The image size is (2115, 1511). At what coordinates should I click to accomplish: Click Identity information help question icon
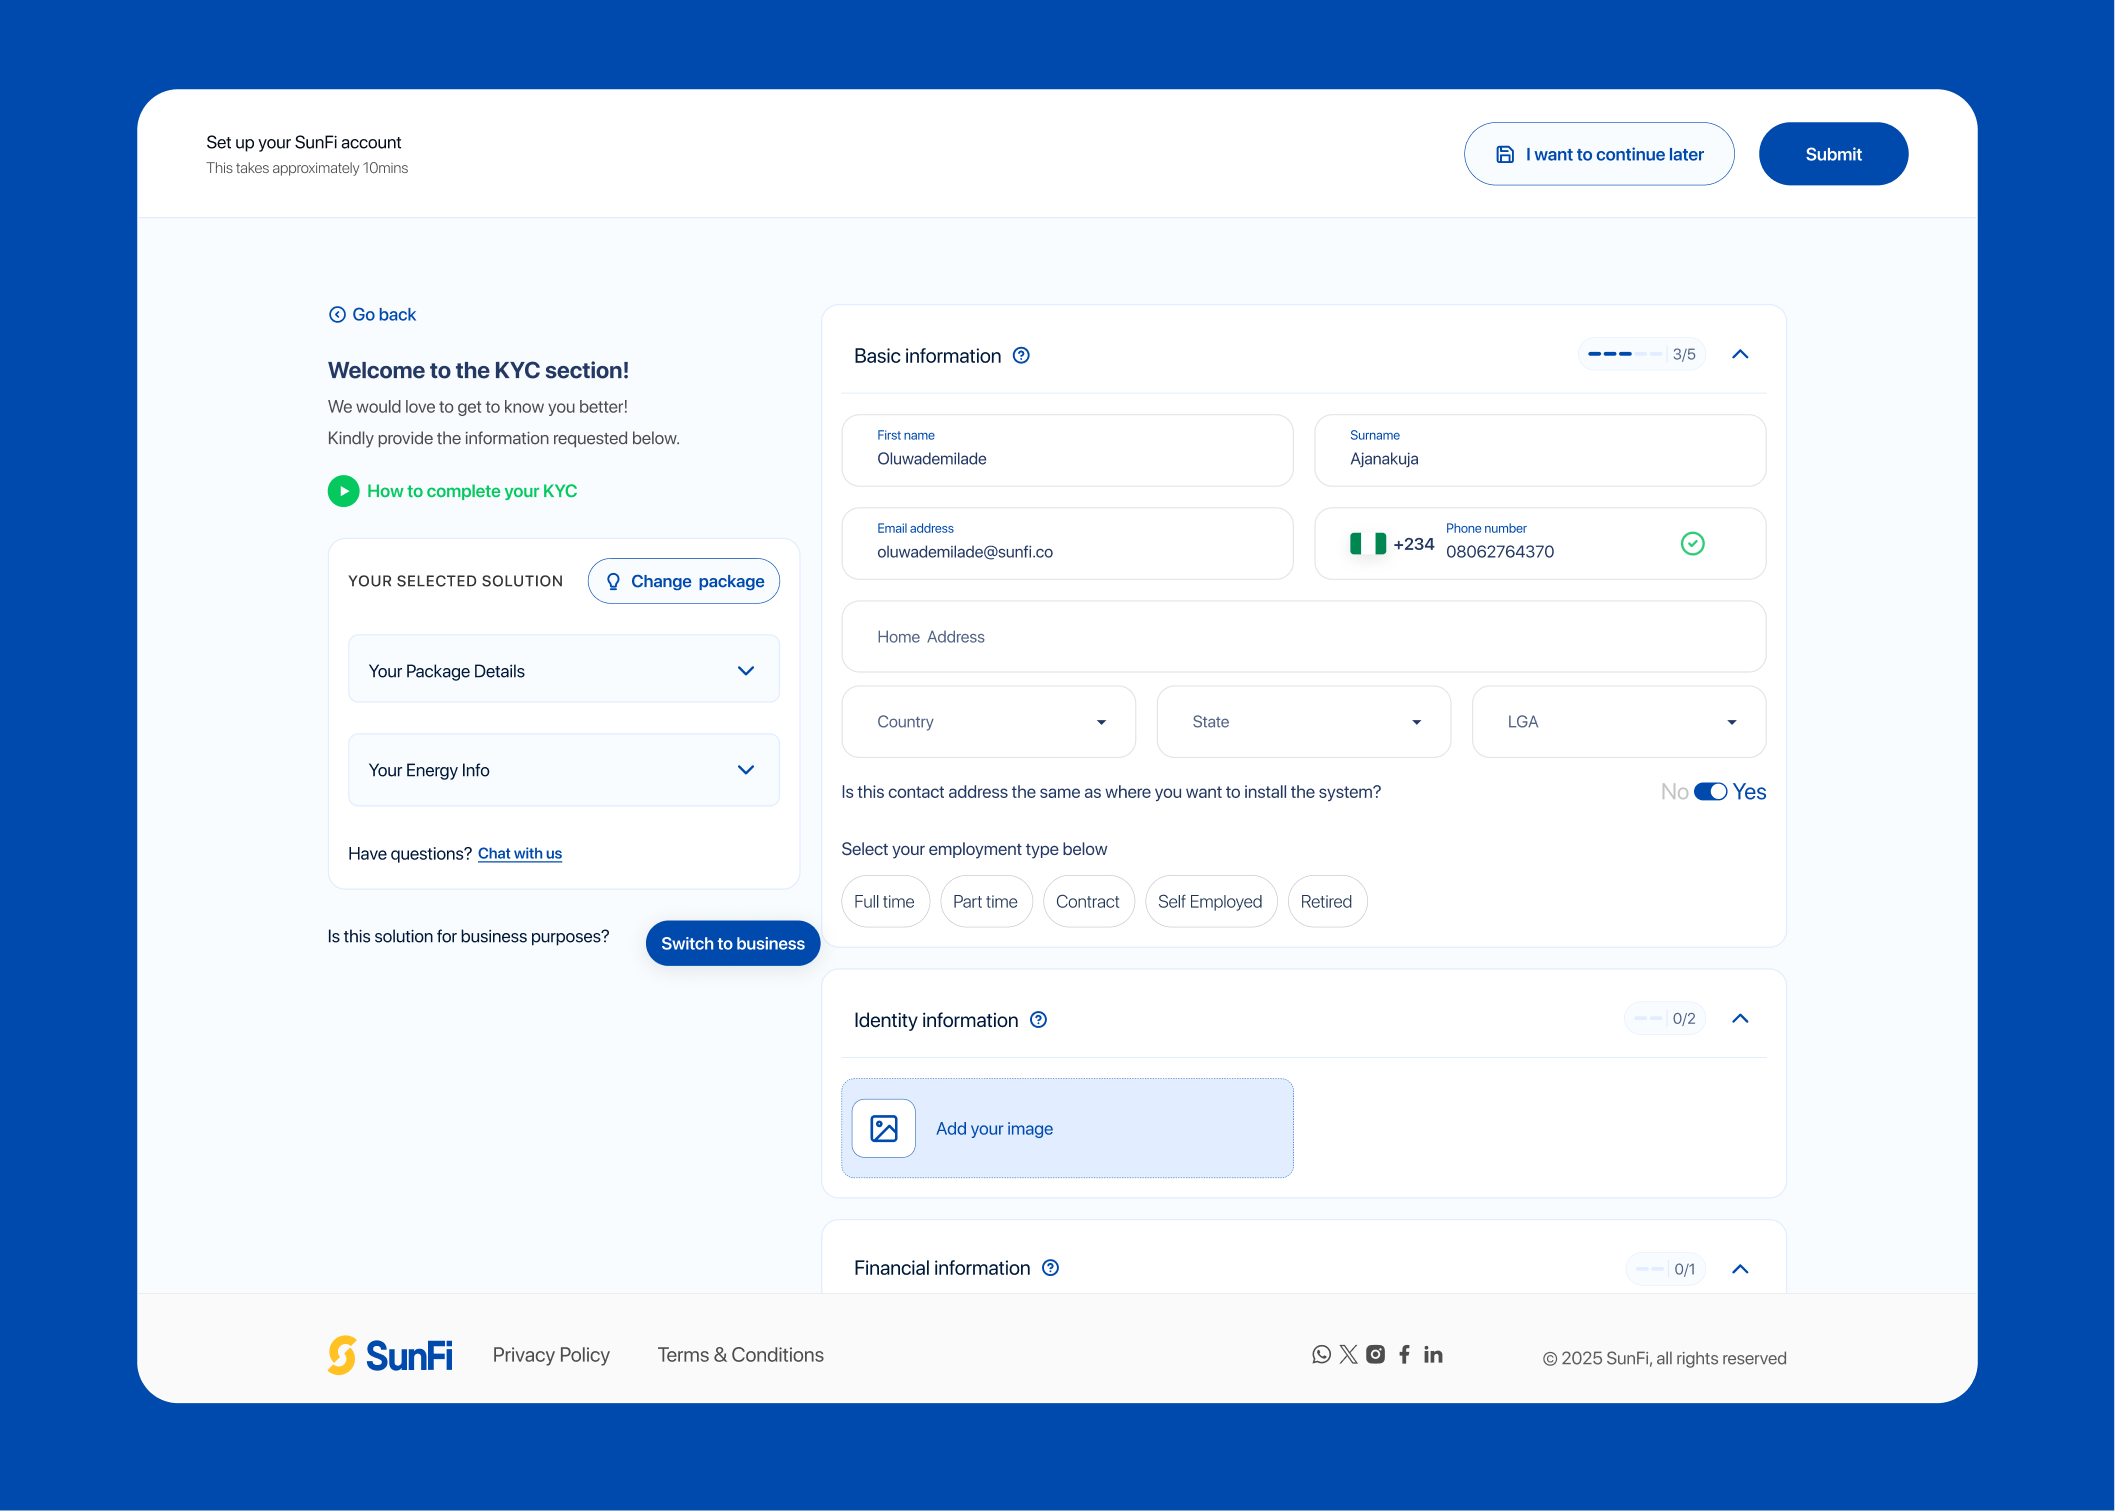[x=1038, y=1020]
